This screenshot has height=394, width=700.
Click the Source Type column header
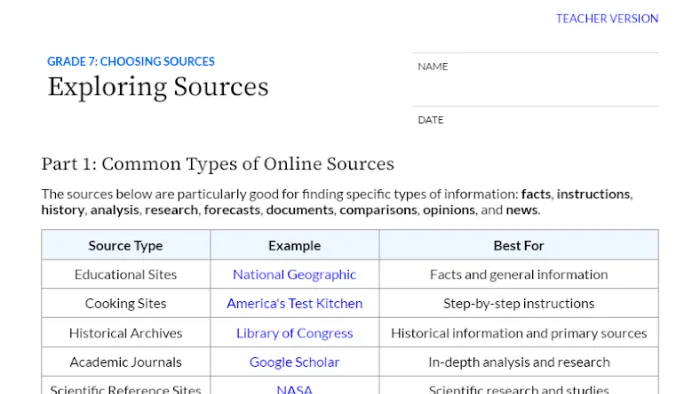pos(125,245)
